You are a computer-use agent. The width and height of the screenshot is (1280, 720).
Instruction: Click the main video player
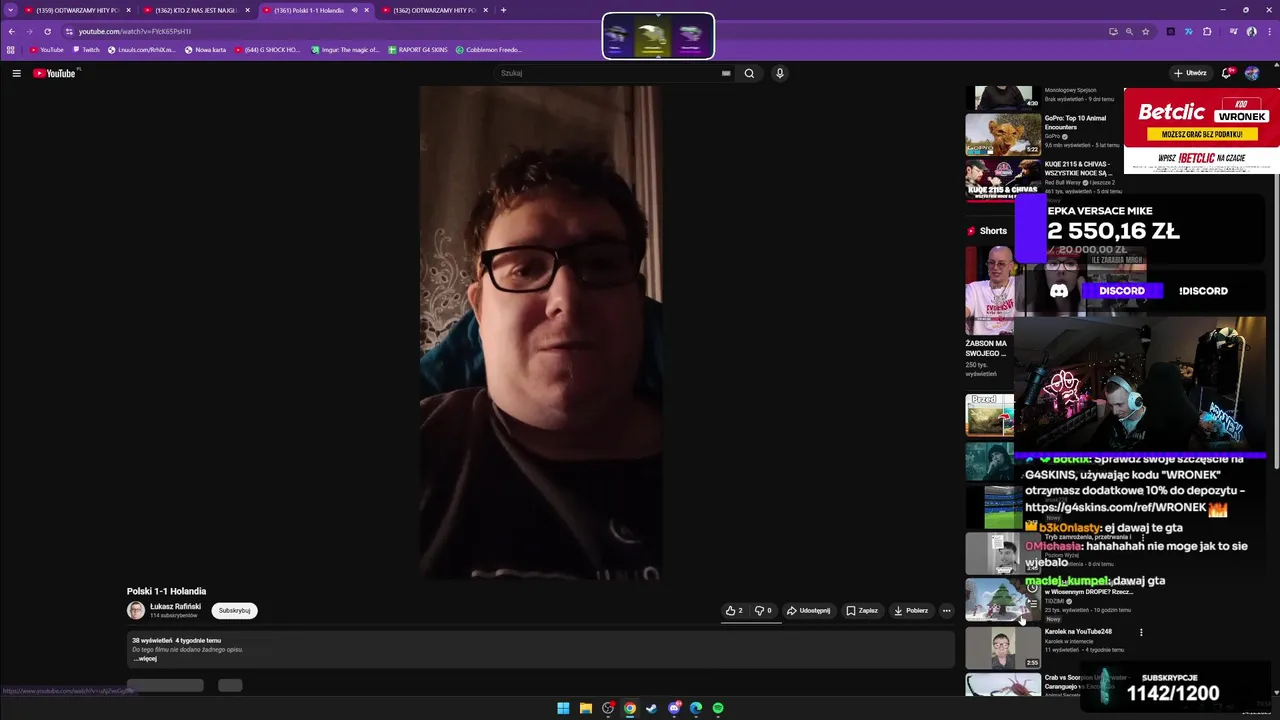(540, 331)
